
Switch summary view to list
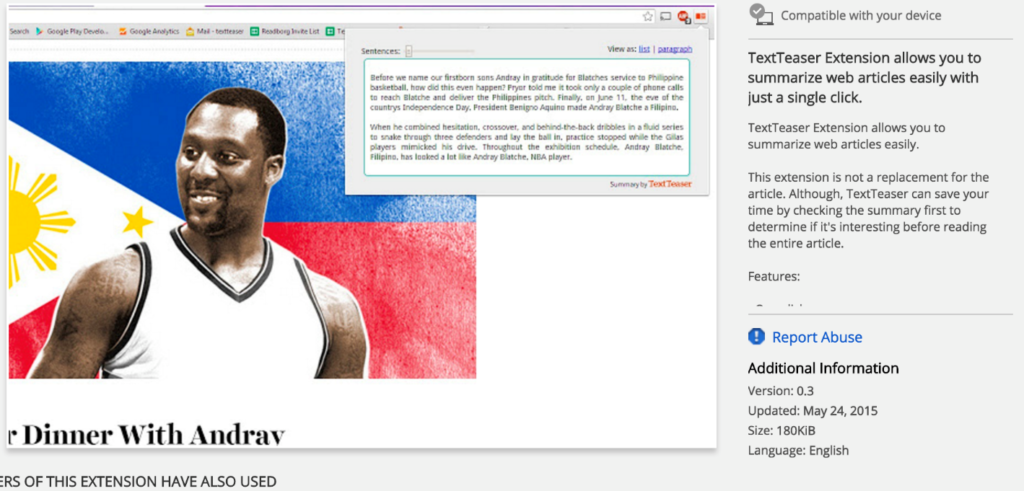[644, 49]
